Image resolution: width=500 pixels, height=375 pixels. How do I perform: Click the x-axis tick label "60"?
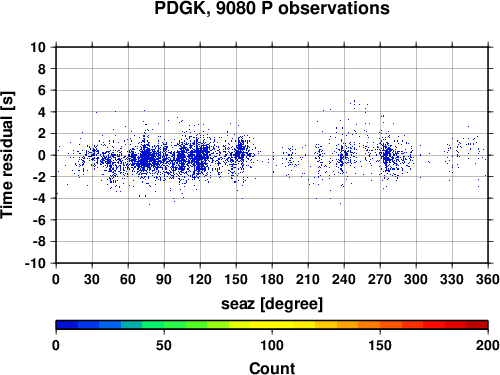click(x=128, y=279)
